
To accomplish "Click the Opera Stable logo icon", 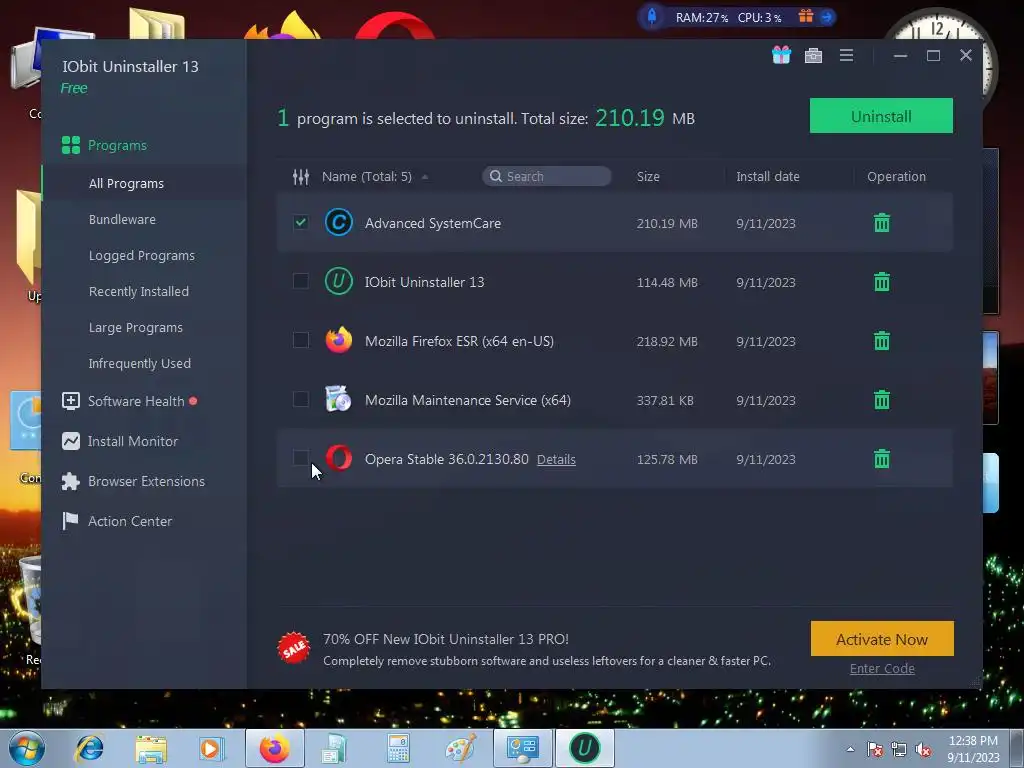I will pos(338,458).
